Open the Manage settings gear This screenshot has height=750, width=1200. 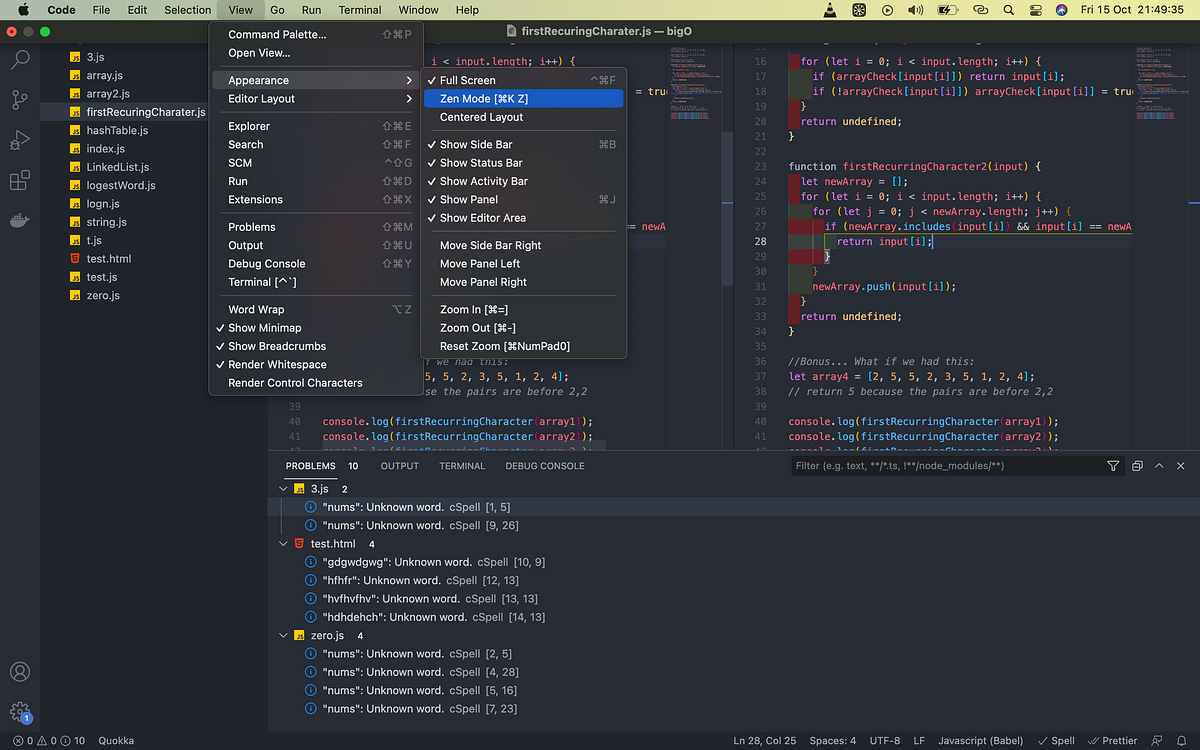(20, 710)
